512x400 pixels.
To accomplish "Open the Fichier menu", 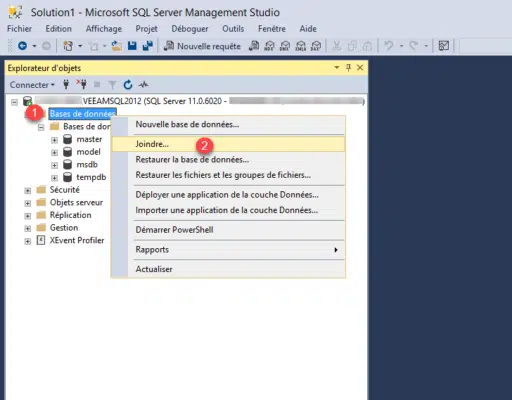I will pyautogui.click(x=20, y=29).
